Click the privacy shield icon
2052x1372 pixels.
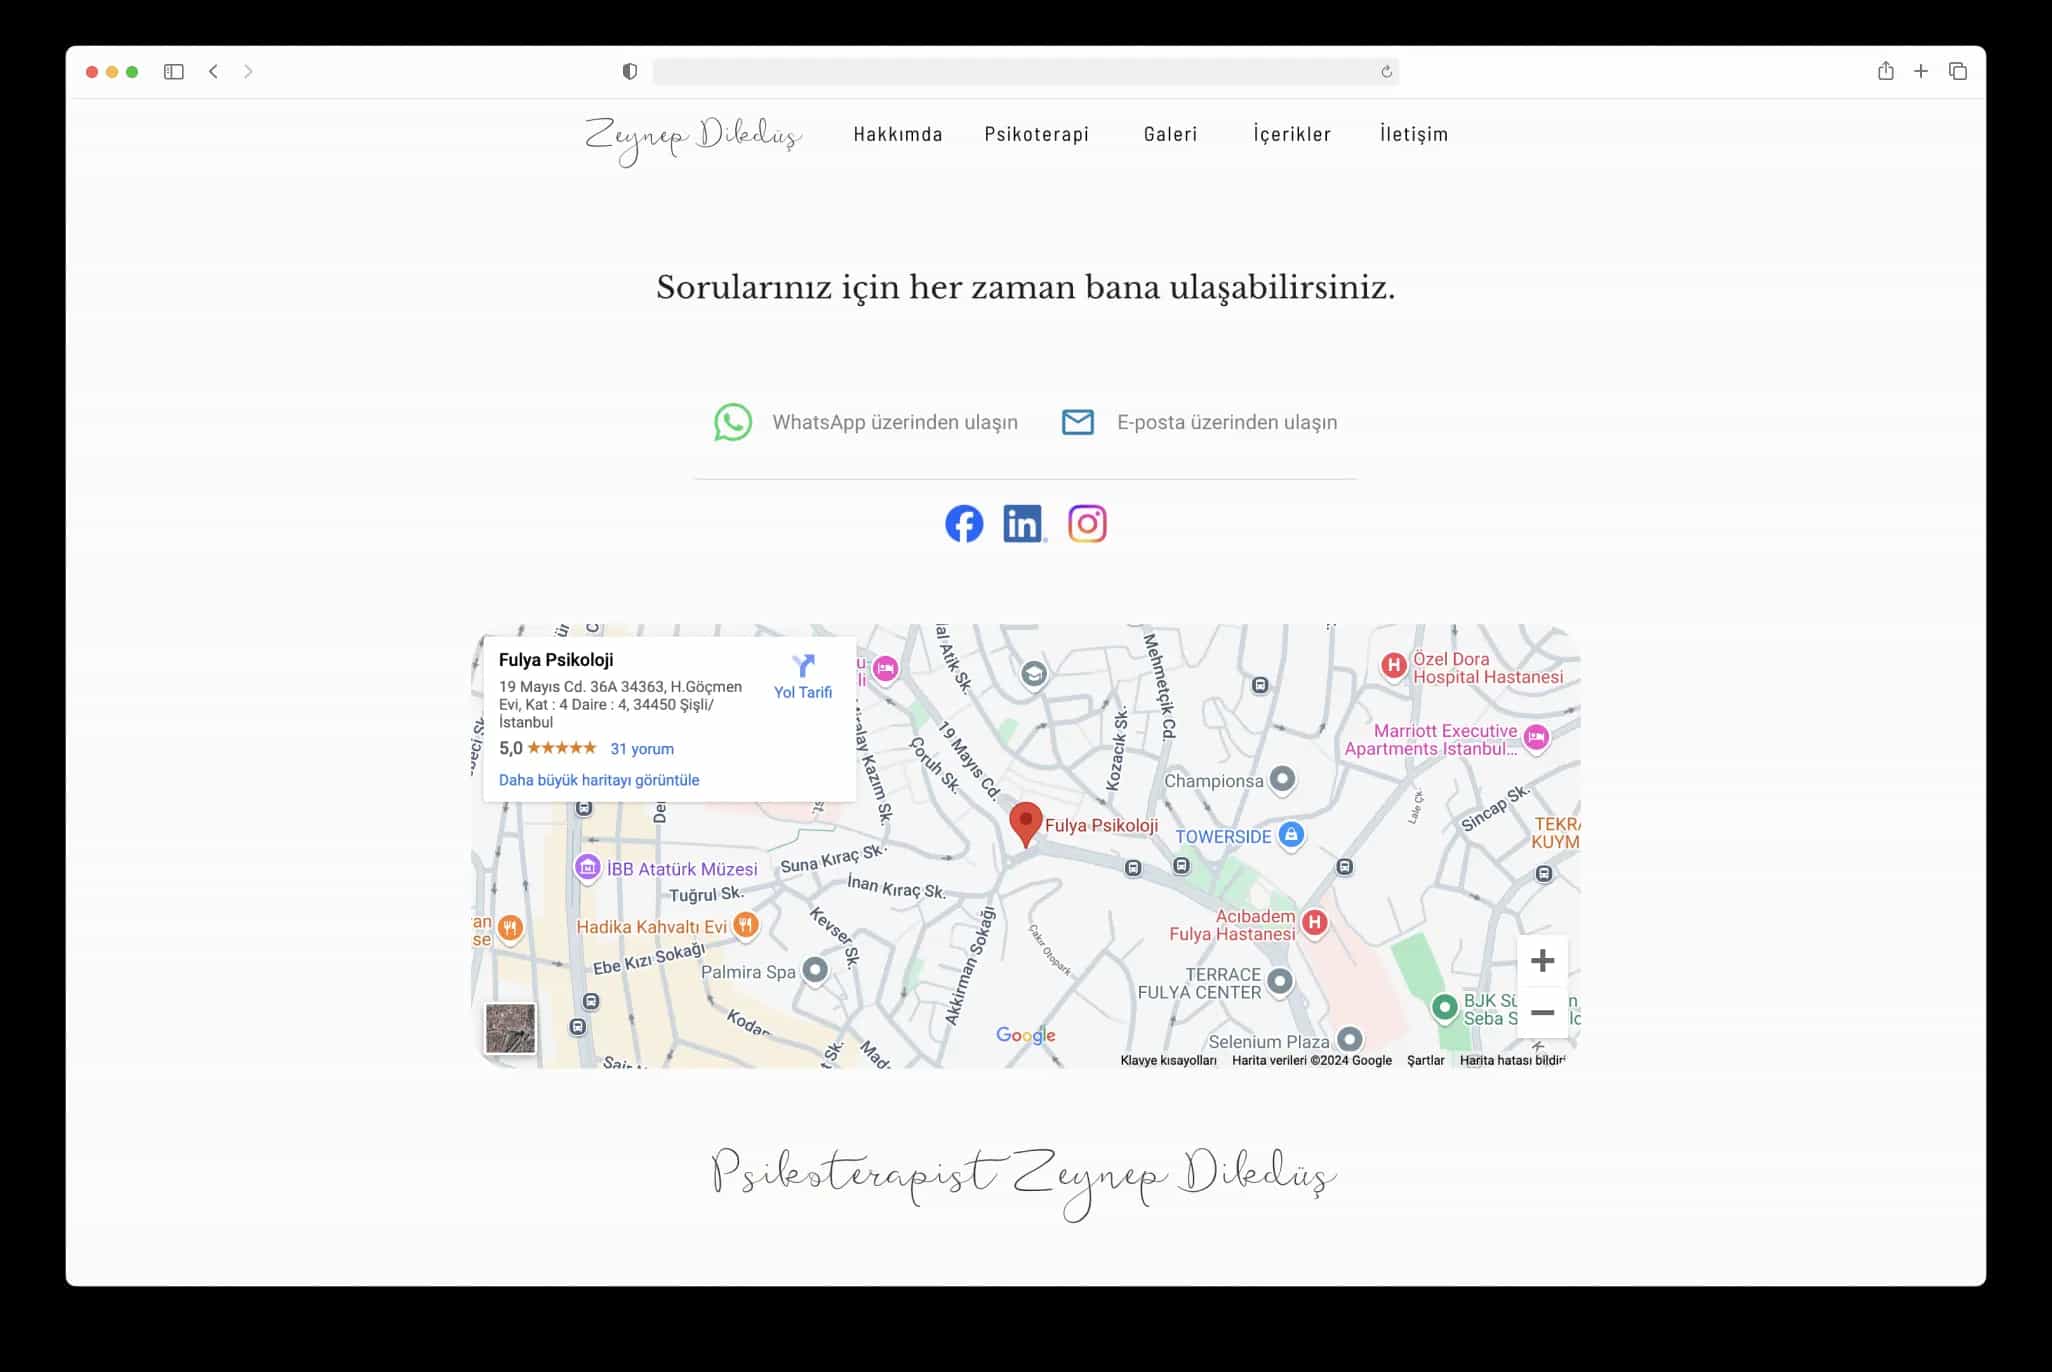(630, 72)
